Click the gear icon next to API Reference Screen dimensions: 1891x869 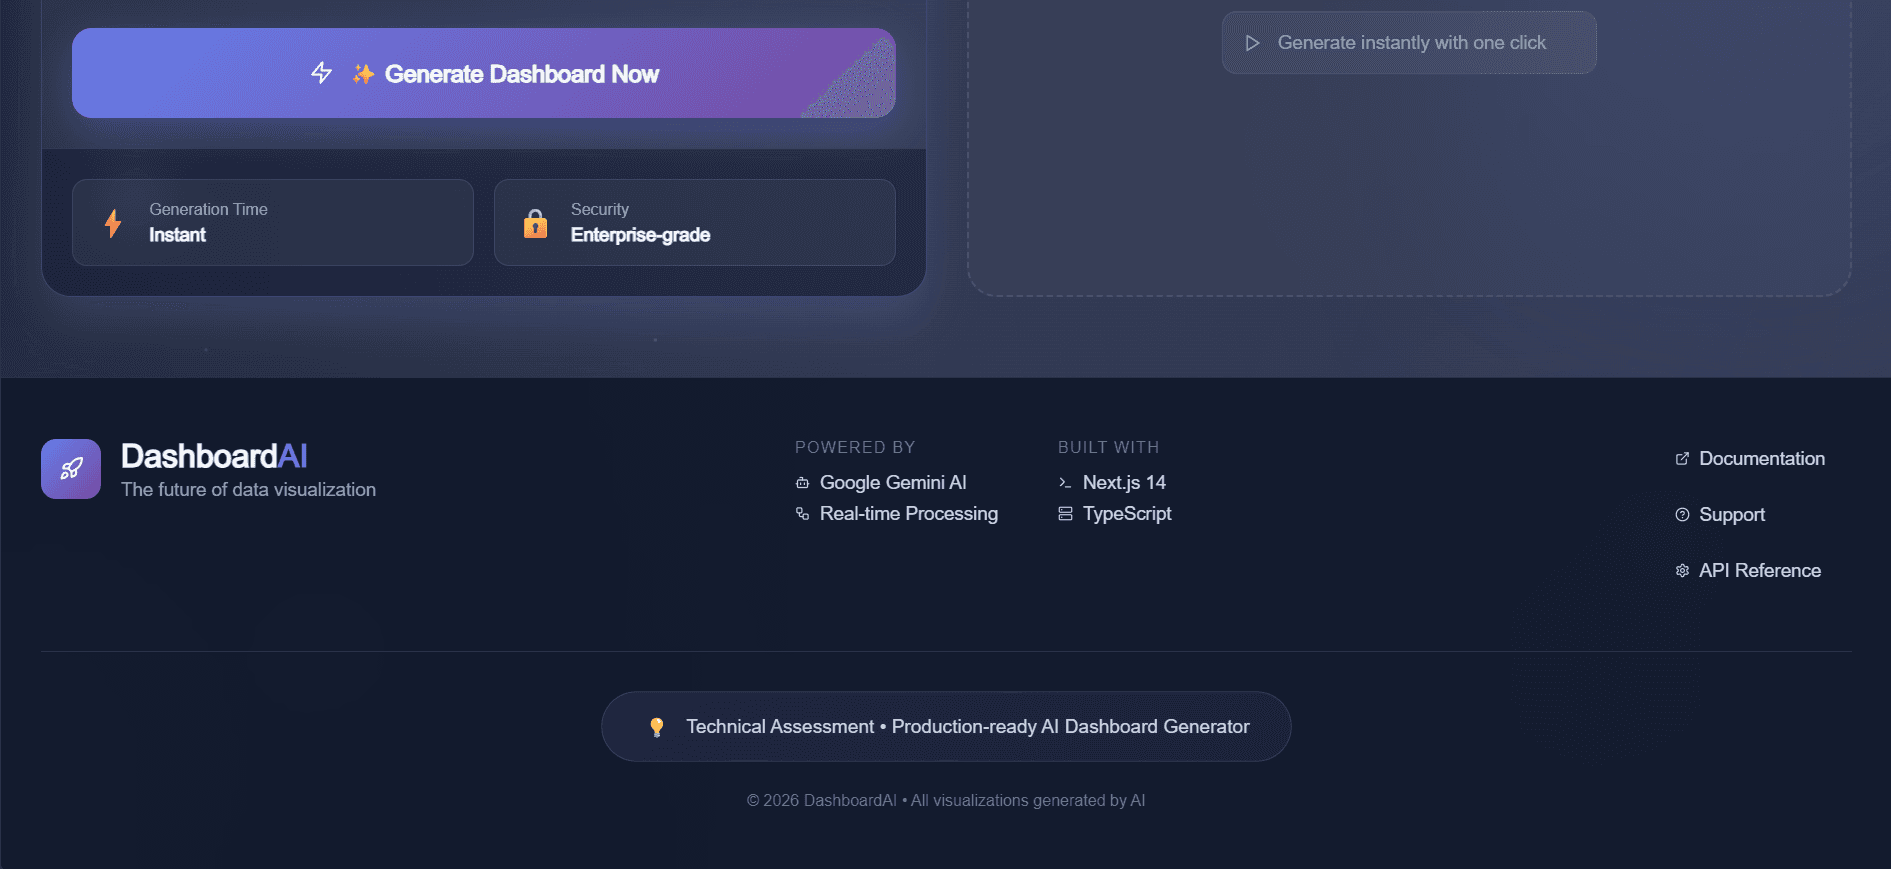click(1682, 570)
